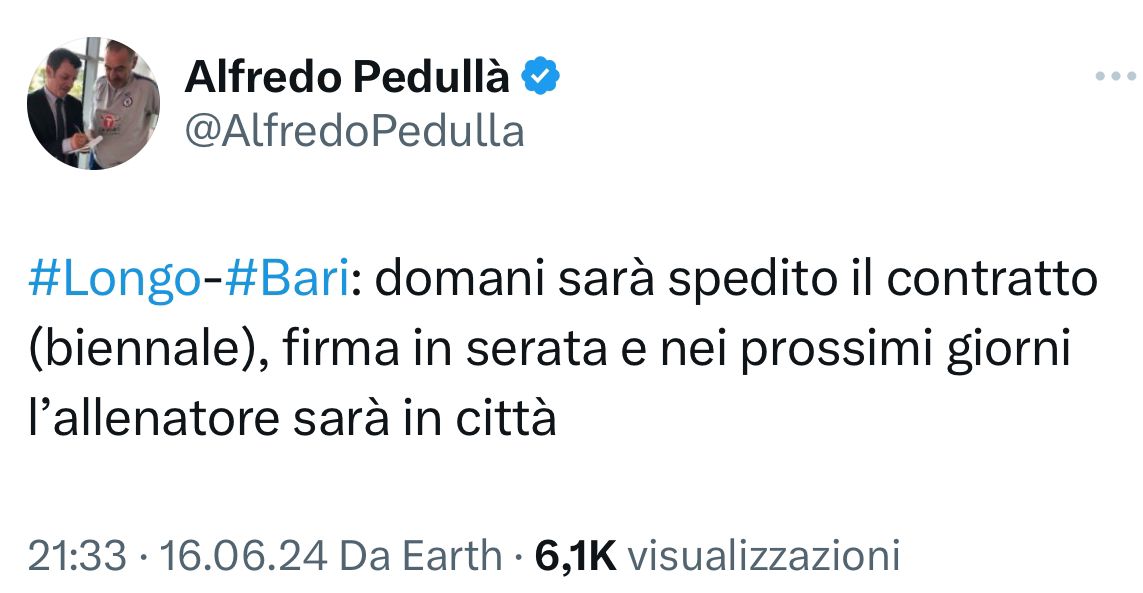The height and width of the screenshot is (593, 1143).
Task: Click the 21:33 timestamp
Action: coord(77,555)
